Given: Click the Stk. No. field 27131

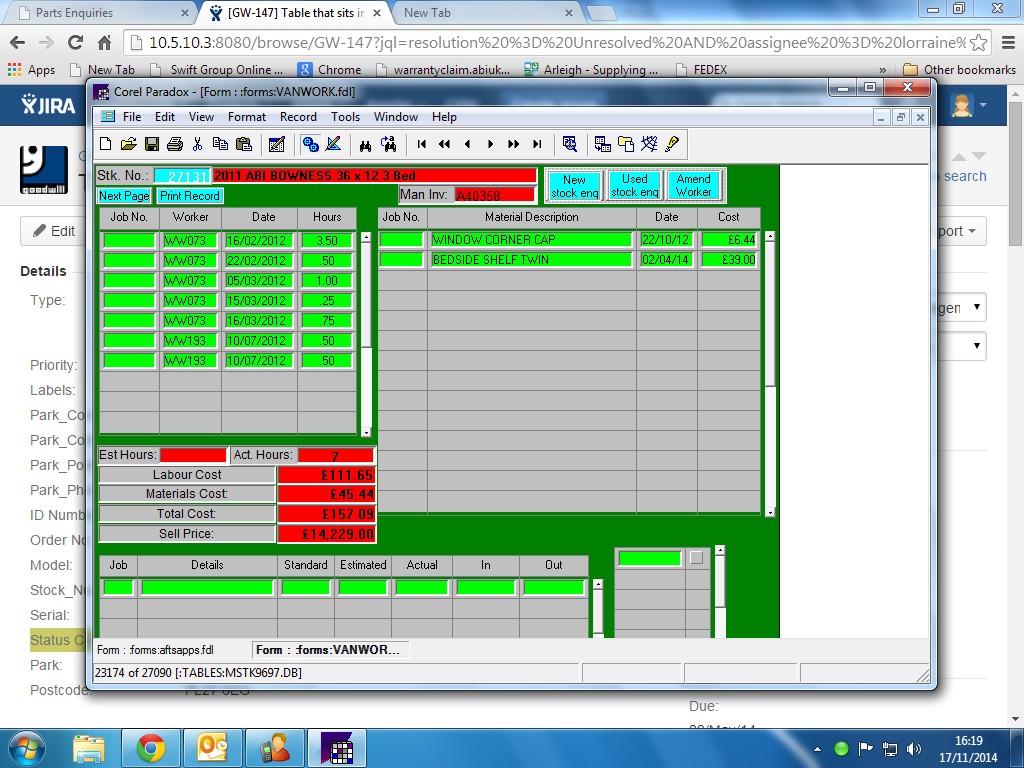Looking at the screenshot, I should 182,176.
